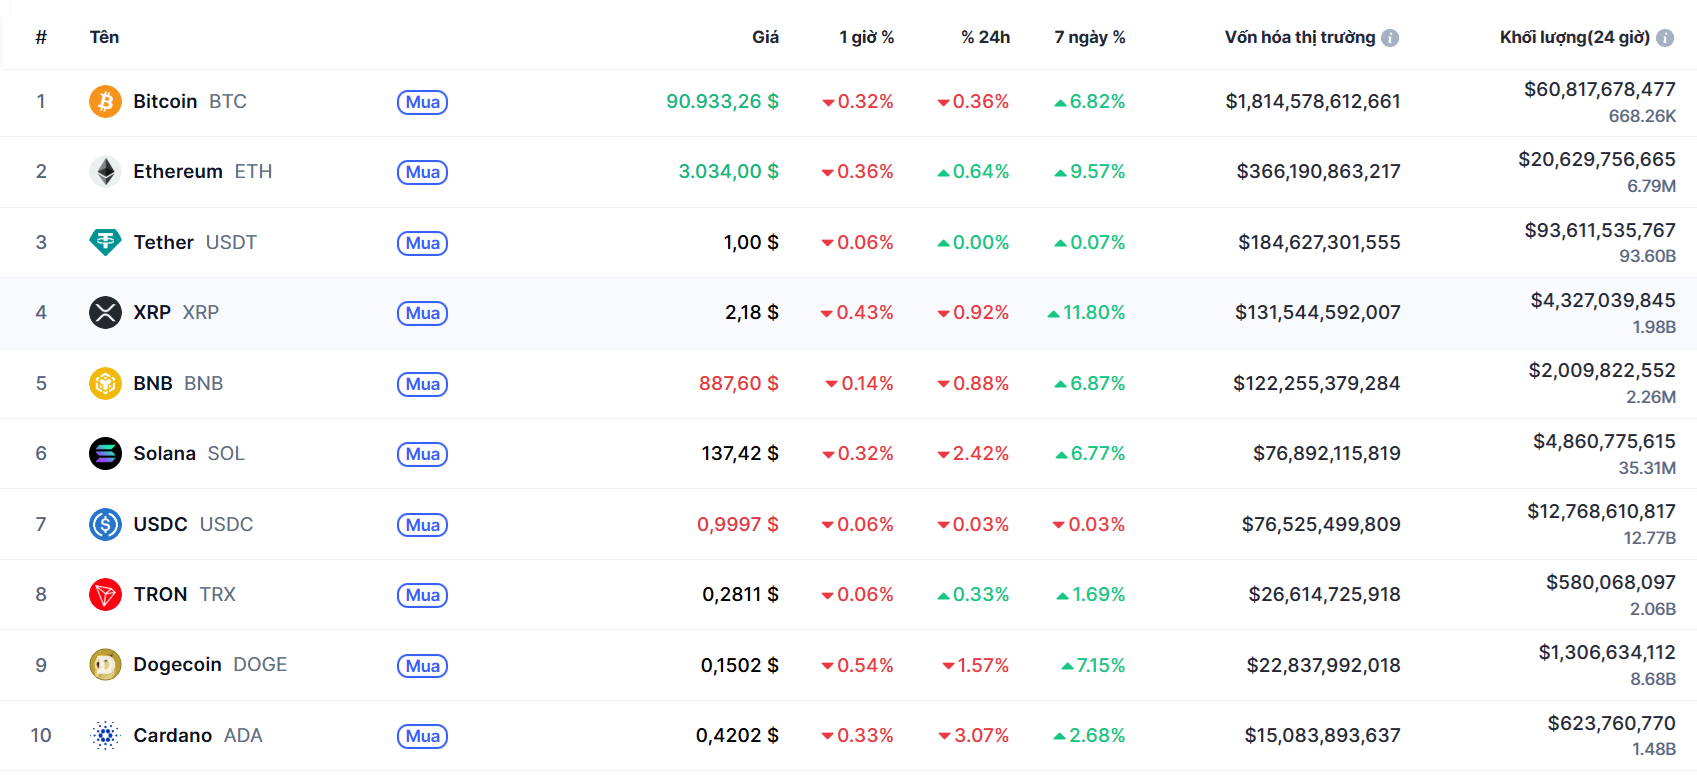Click the XRP logo icon
The height and width of the screenshot is (775, 1697).
pos(105,312)
